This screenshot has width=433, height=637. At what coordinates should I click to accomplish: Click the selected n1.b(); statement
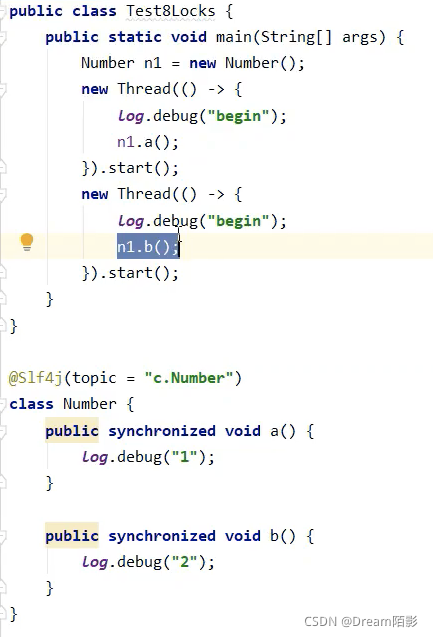[148, 247]
